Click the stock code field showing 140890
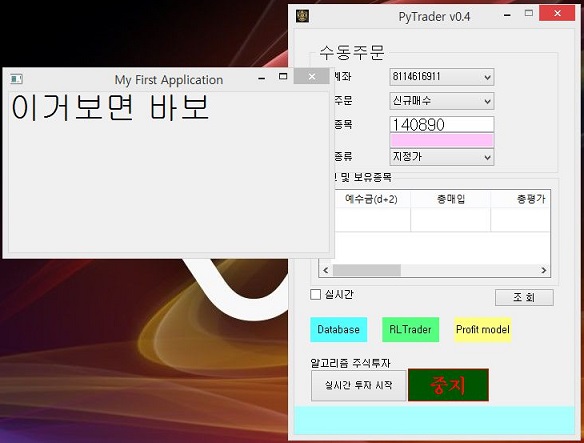This screenshot has height=443, width=584. [x=442, y=124]
